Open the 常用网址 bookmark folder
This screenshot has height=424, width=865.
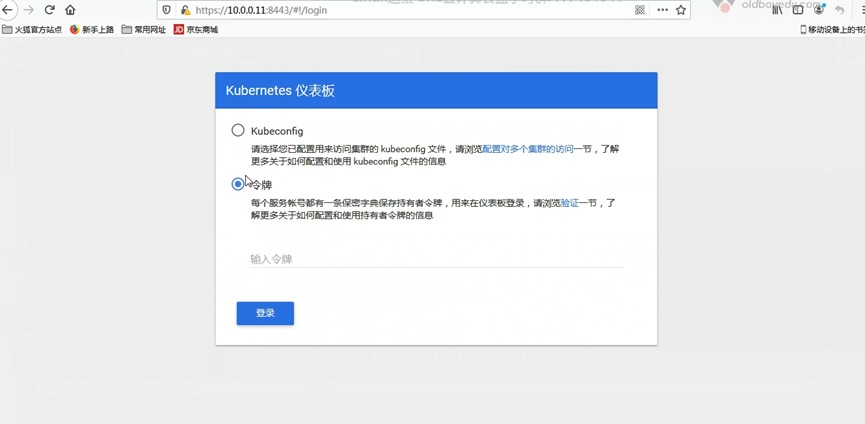pos(144,30)
